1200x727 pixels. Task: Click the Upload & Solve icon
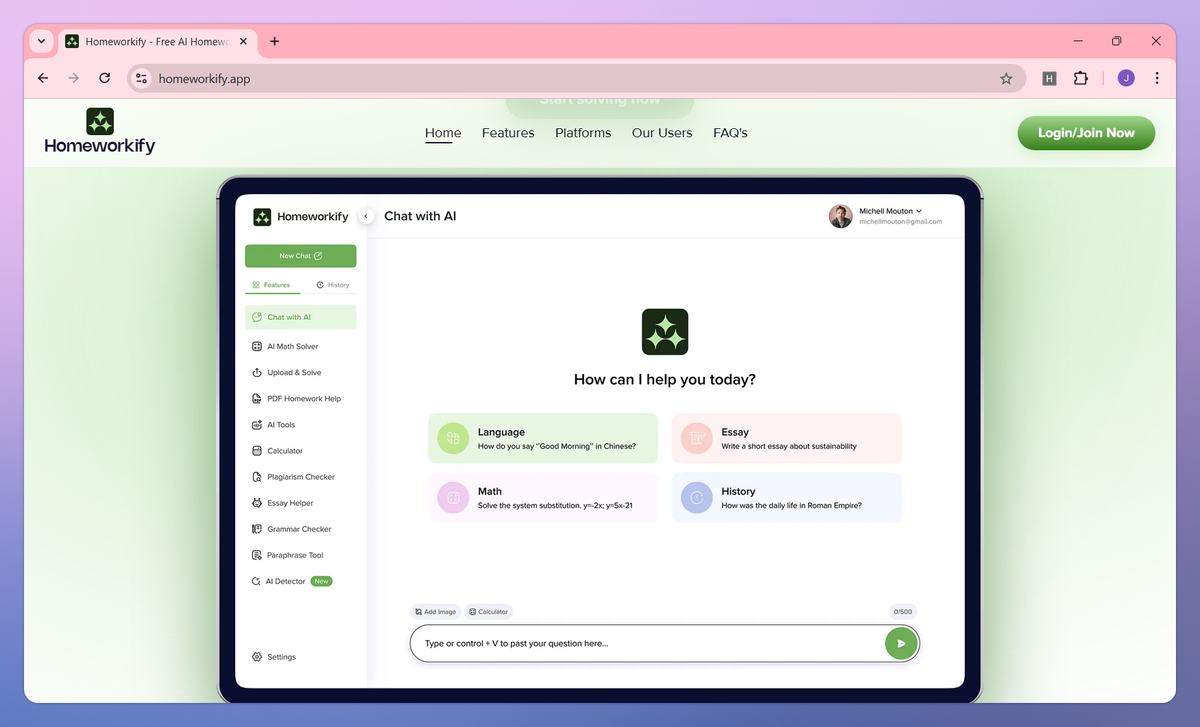pos(257,372)
